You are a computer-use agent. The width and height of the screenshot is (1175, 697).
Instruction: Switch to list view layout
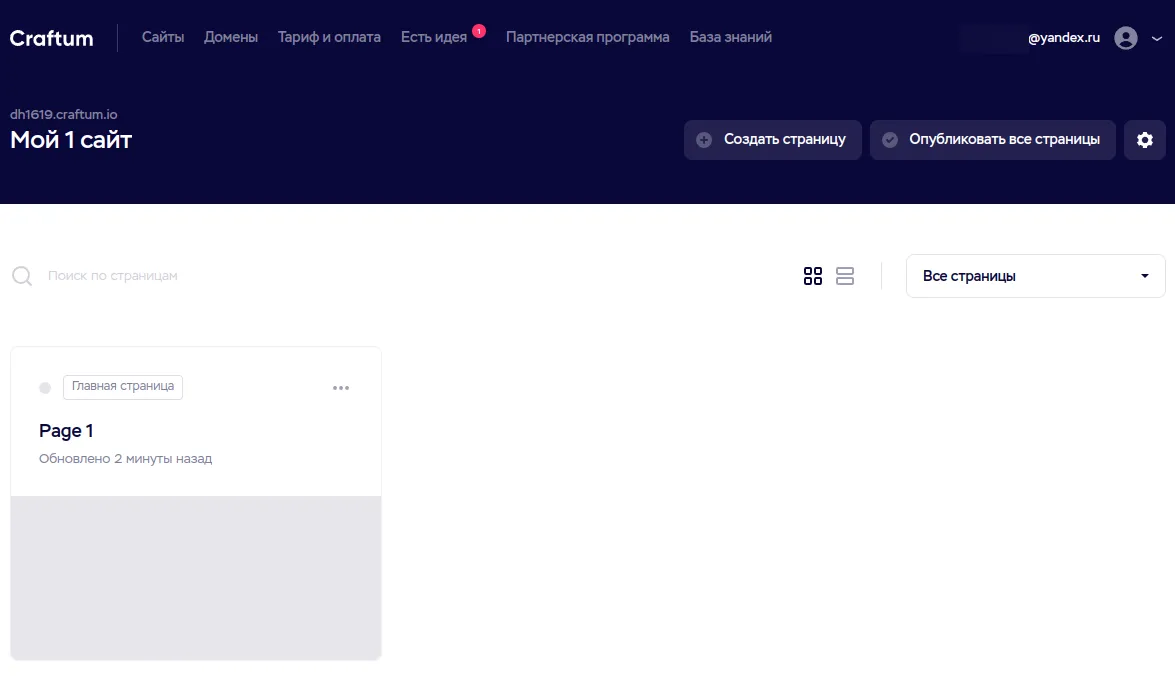845,276
